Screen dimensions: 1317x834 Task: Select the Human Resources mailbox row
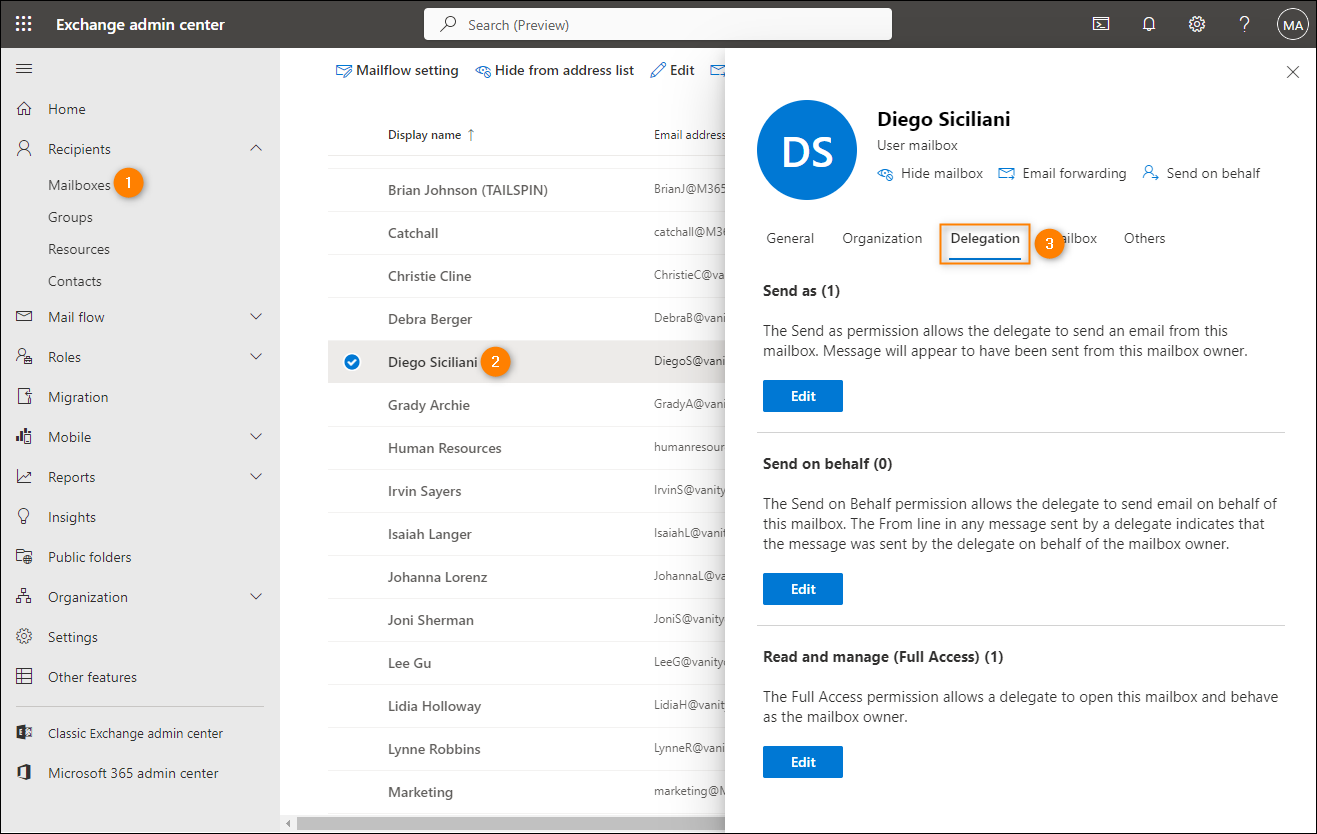[x=526, y=448]
